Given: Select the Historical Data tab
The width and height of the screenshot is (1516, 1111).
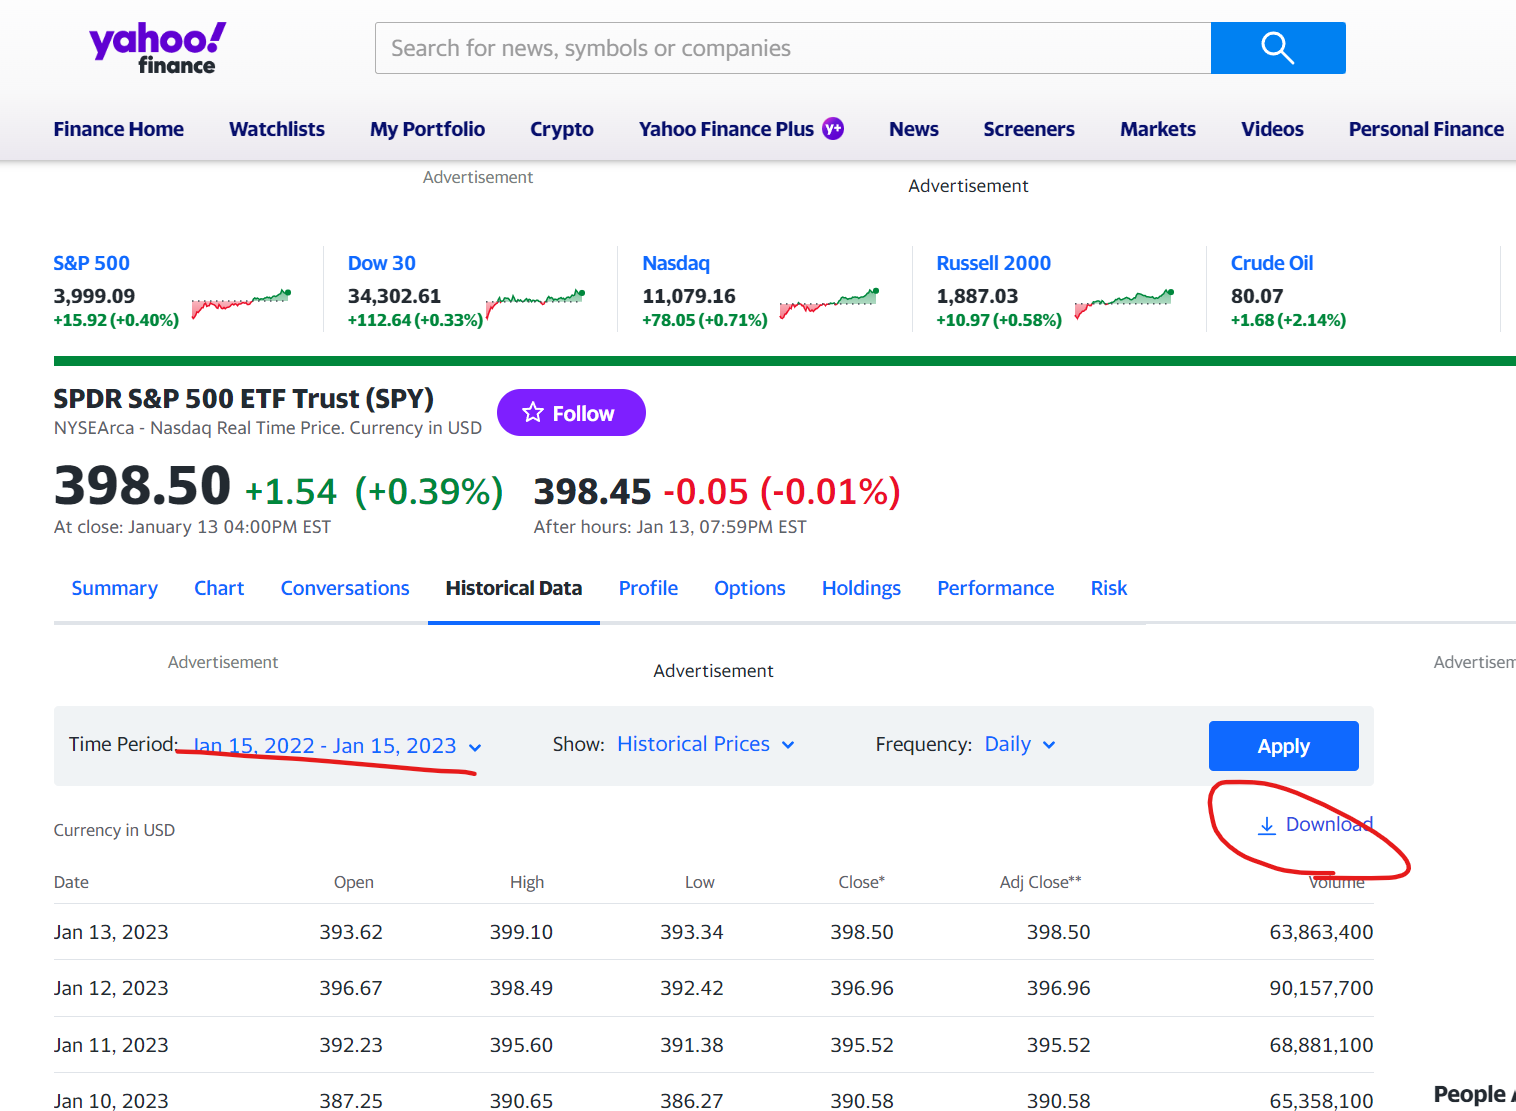Looking at the screenshot, I should (x=514, y=588).
